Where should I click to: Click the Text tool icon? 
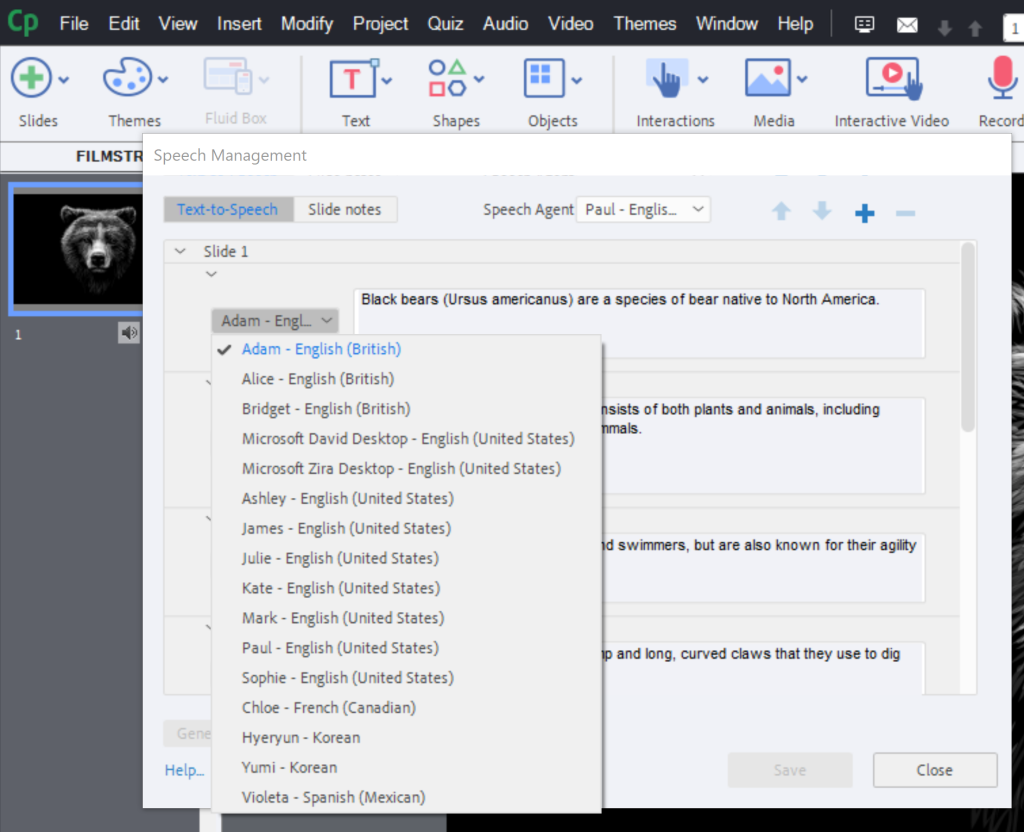coord(353,79)
